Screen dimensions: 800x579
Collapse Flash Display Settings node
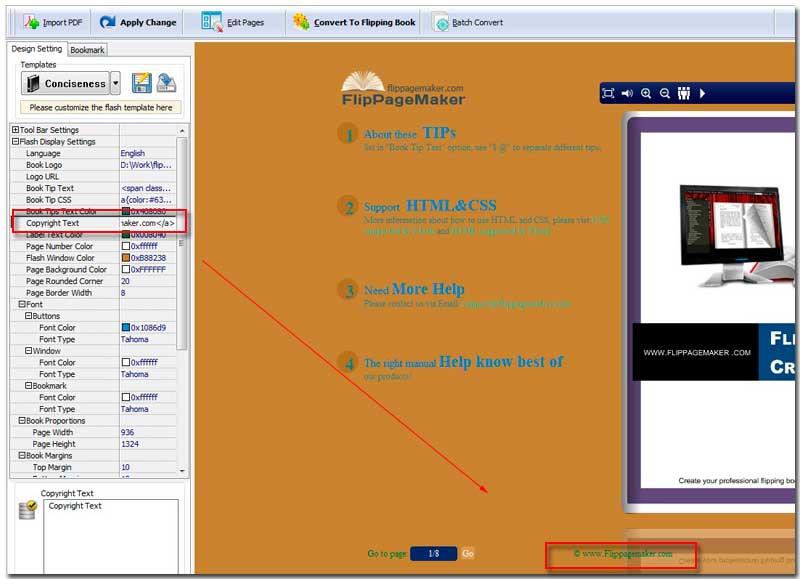point(15,142)
